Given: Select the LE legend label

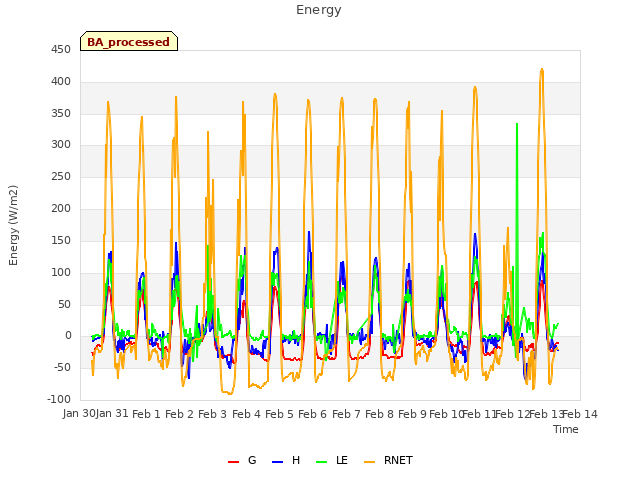Looking at the screenshot, I should 342,460.
